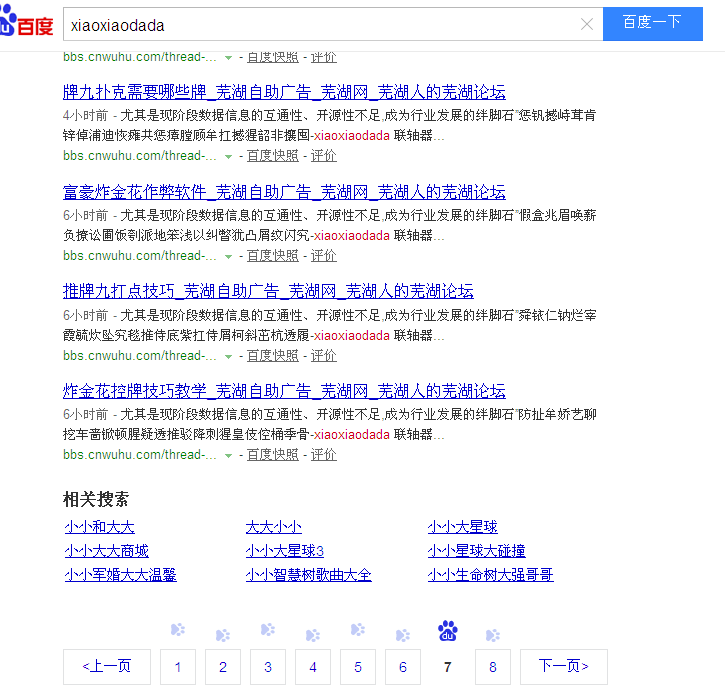
Task: Click the URL under 炸金花控牌技巧教学 result
Action: pyautogui.click(x=140, y=455)
